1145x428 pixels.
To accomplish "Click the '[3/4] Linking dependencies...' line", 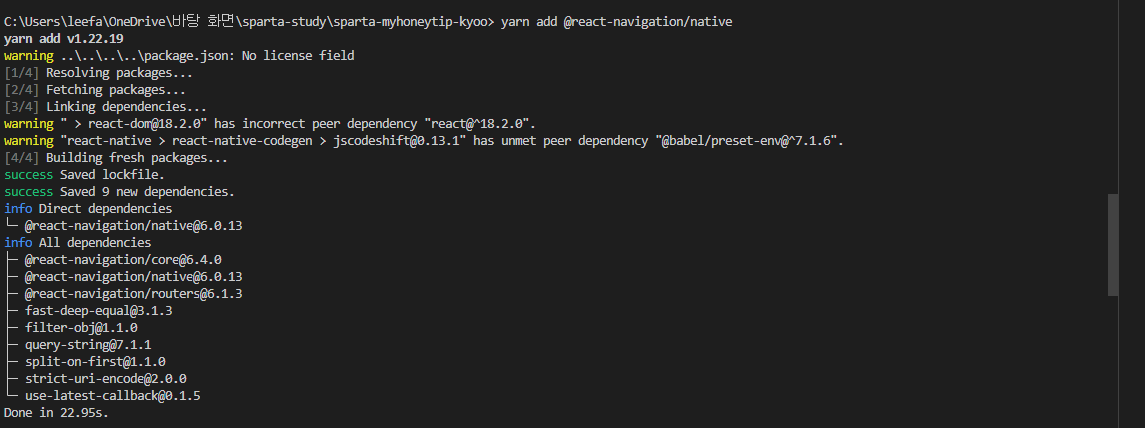I will tap(105, 107).
